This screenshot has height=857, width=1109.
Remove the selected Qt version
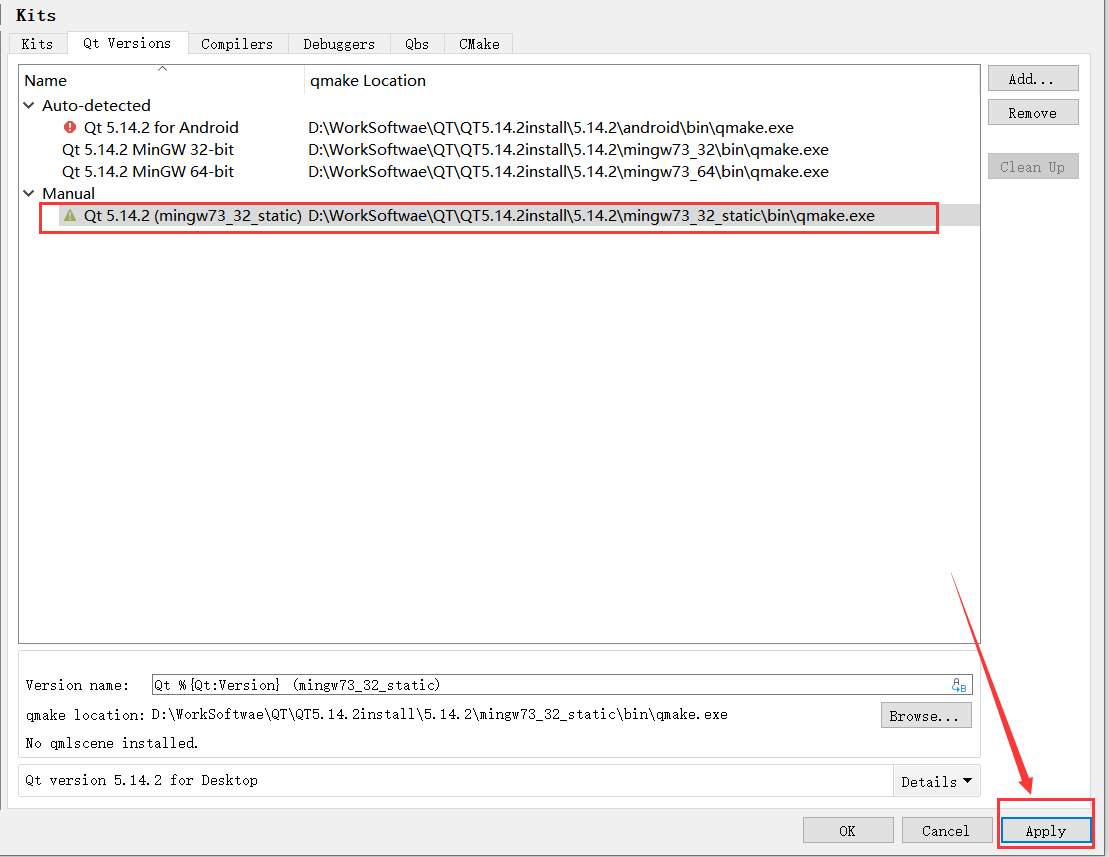(x=1033, y=112)
